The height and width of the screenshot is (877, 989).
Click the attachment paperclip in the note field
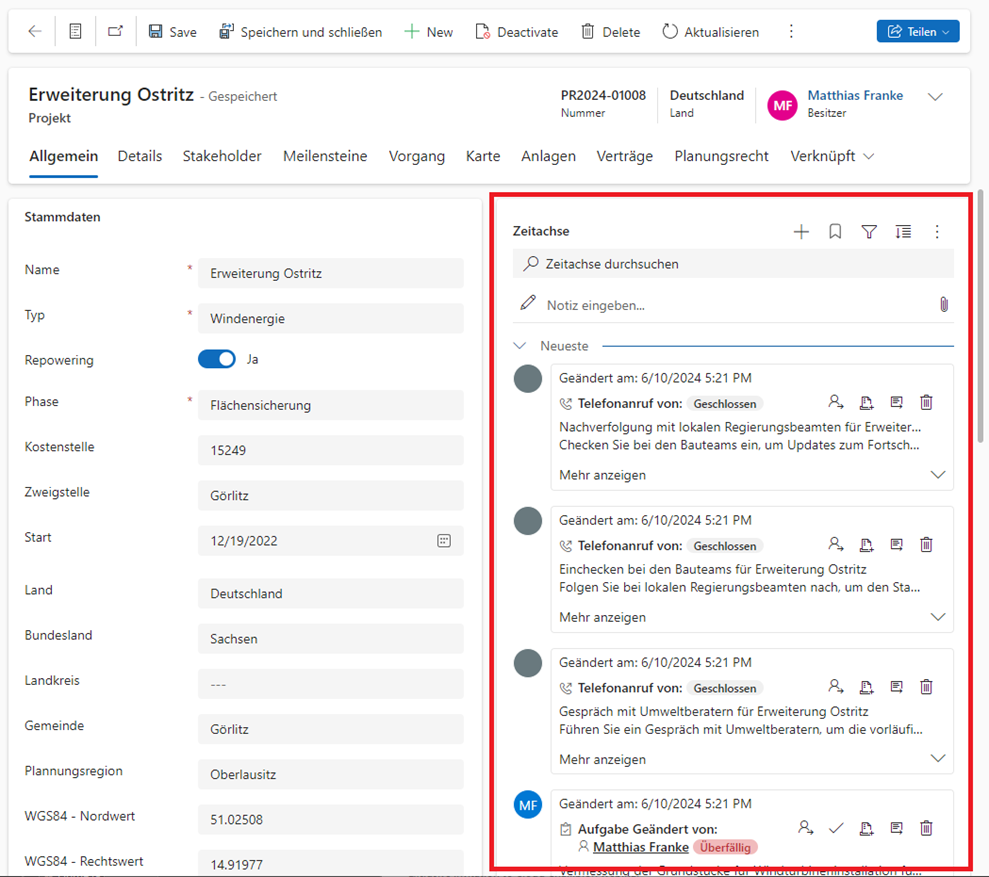click(943, 305)
